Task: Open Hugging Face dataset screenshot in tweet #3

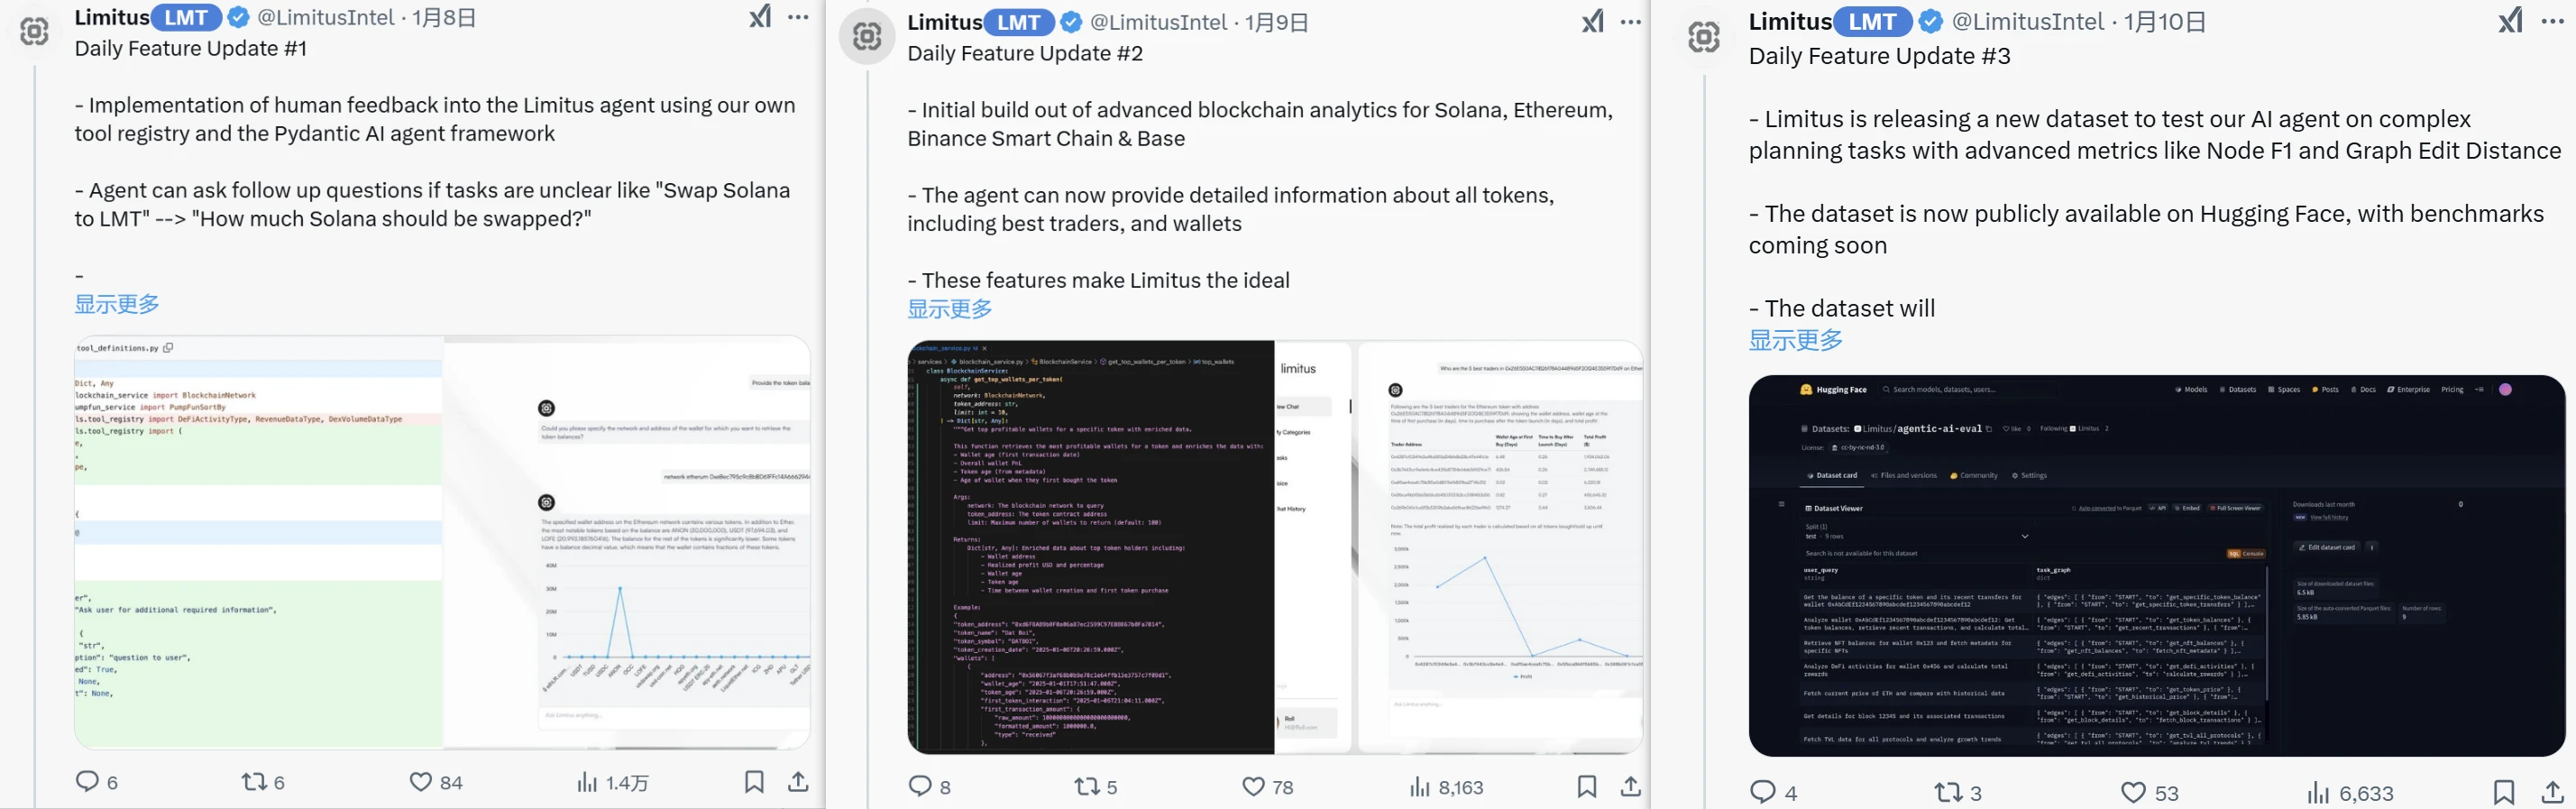Action: (x=2156, y=565)
